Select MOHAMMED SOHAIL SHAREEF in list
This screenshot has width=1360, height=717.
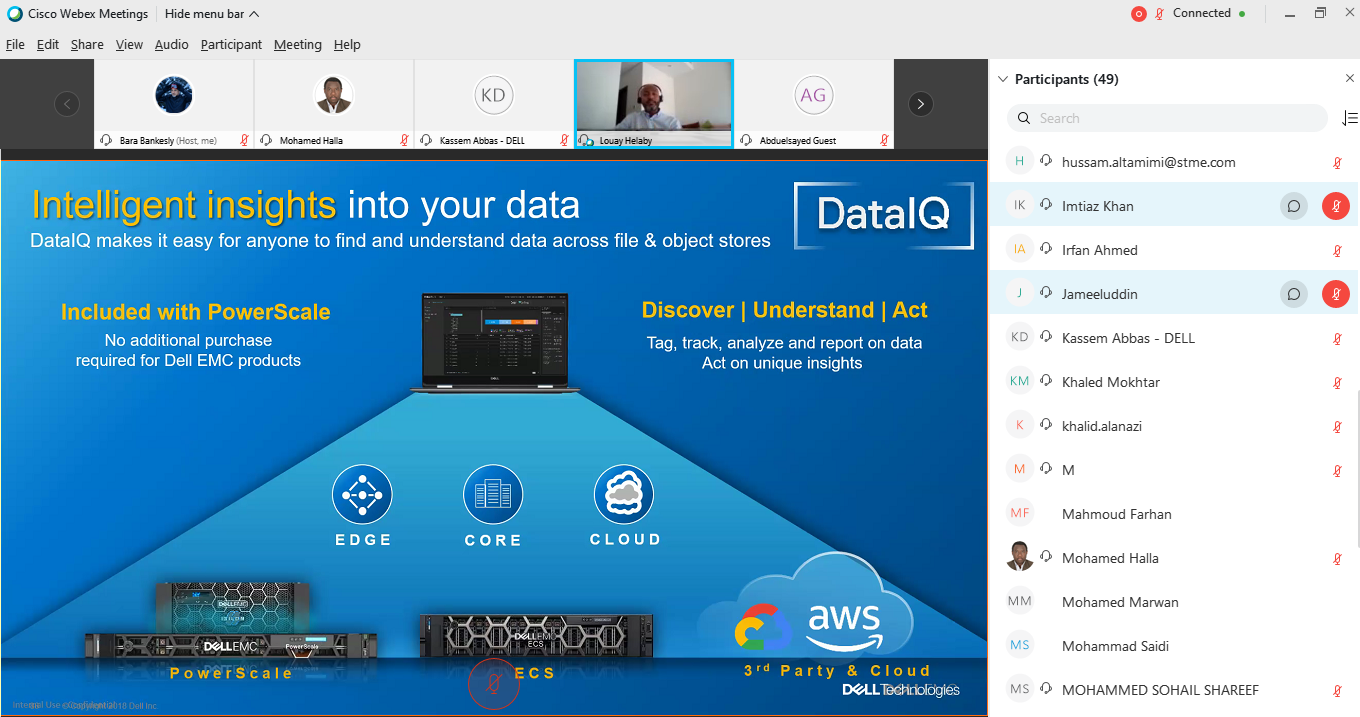pos(1173,690)
